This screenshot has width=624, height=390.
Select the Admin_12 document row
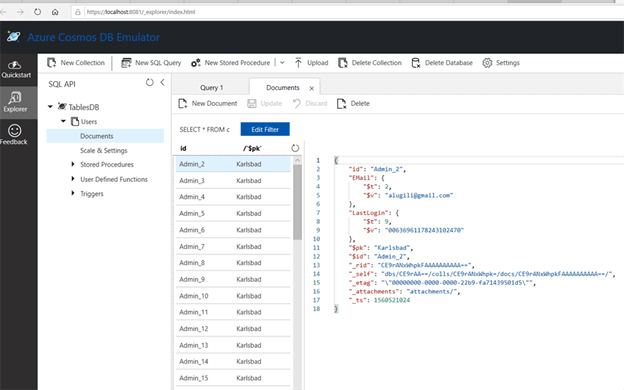tap(233, 329)
